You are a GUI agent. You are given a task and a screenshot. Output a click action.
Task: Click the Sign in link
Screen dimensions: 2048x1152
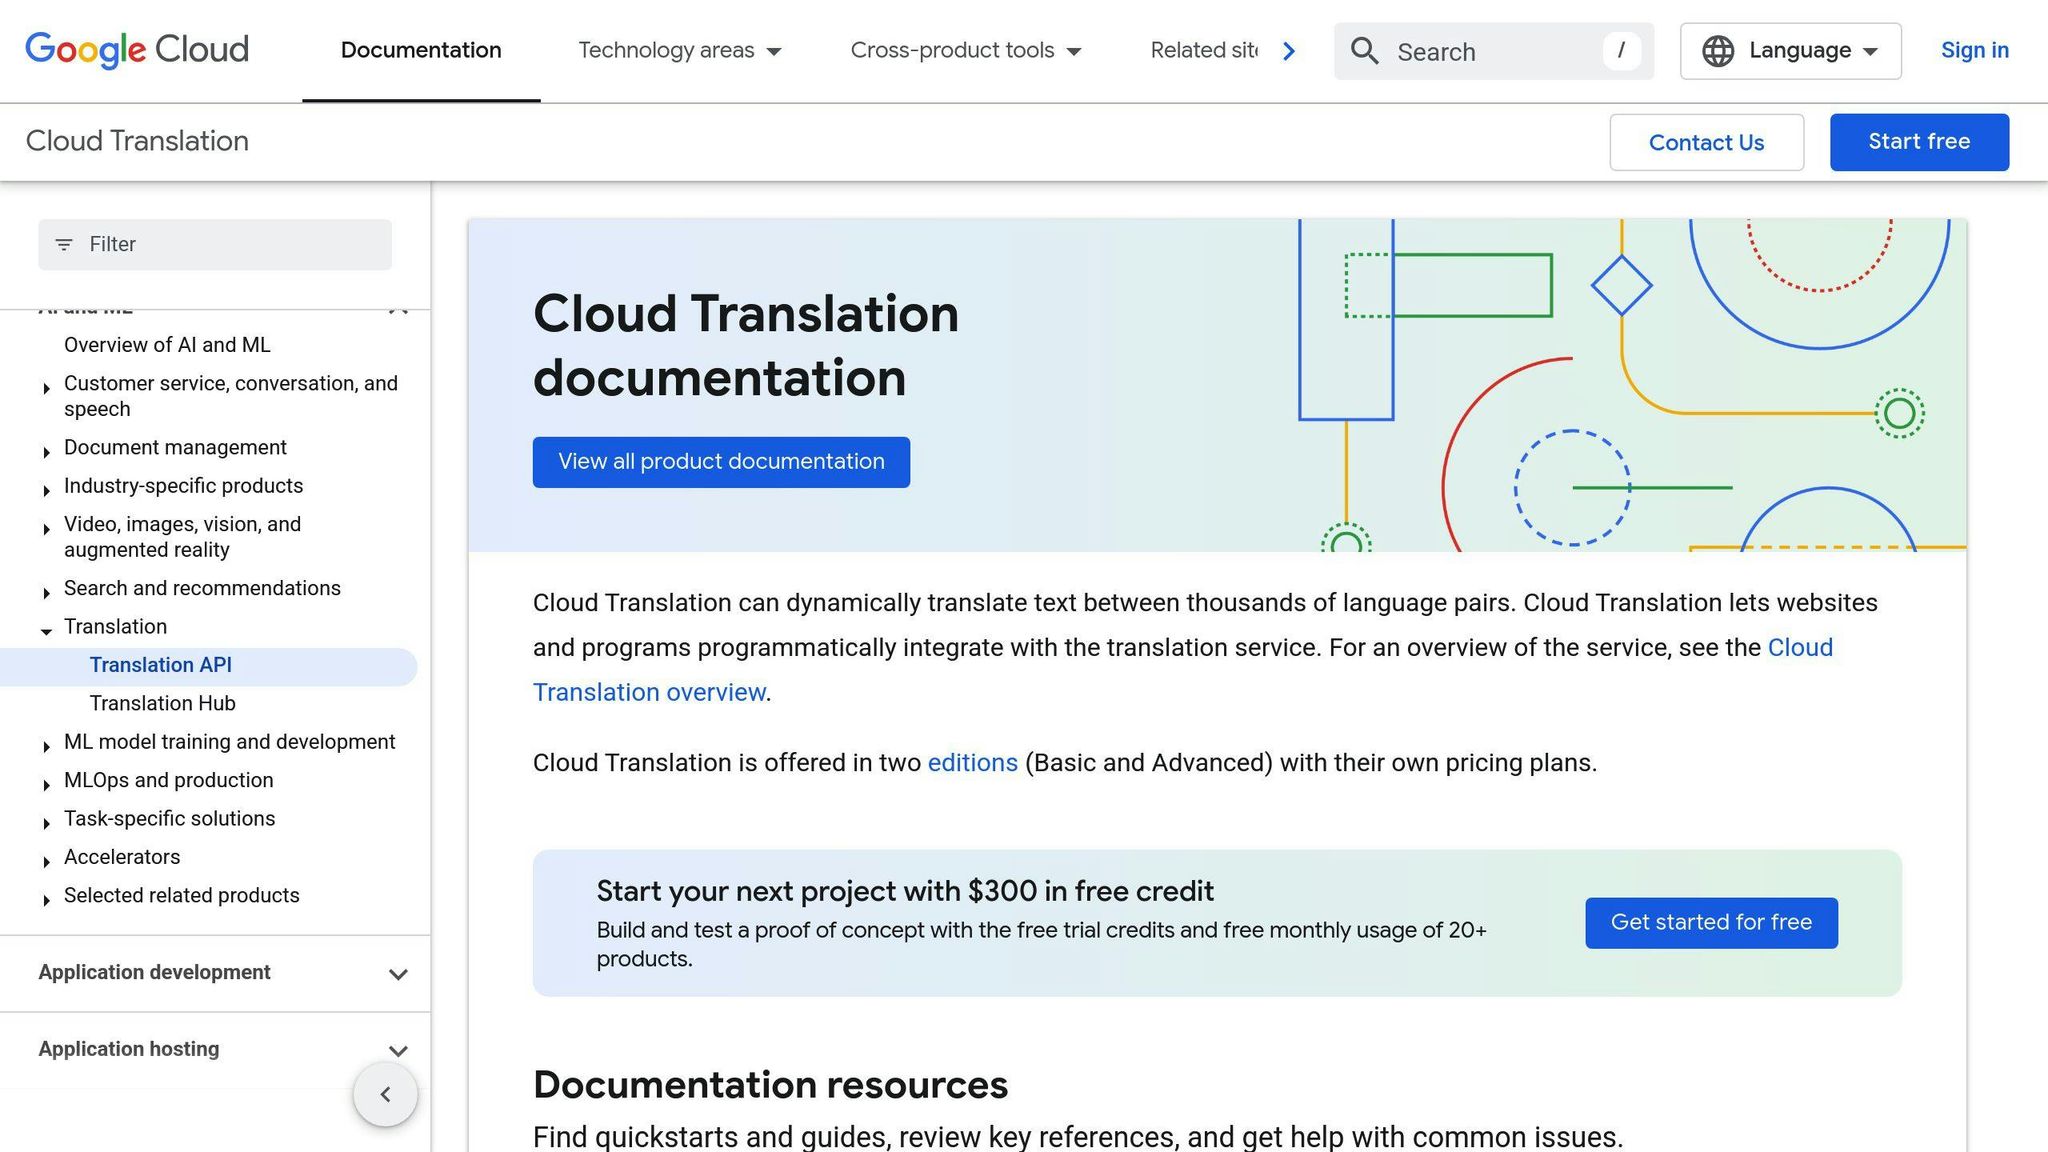(1974, 51)
